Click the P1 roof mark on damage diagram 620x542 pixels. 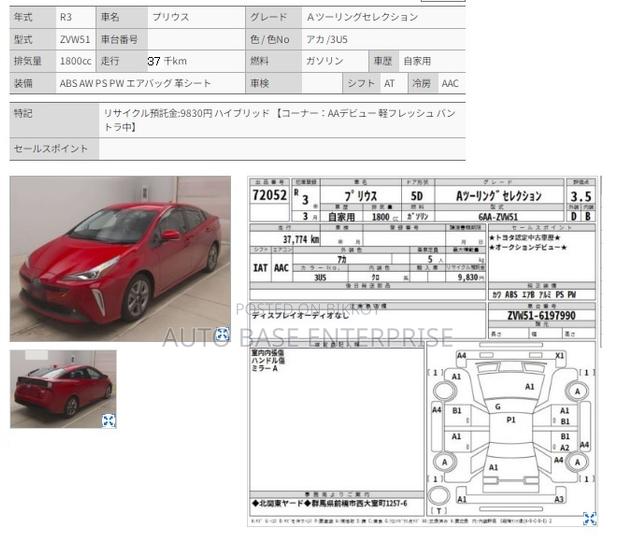[511, 420]
